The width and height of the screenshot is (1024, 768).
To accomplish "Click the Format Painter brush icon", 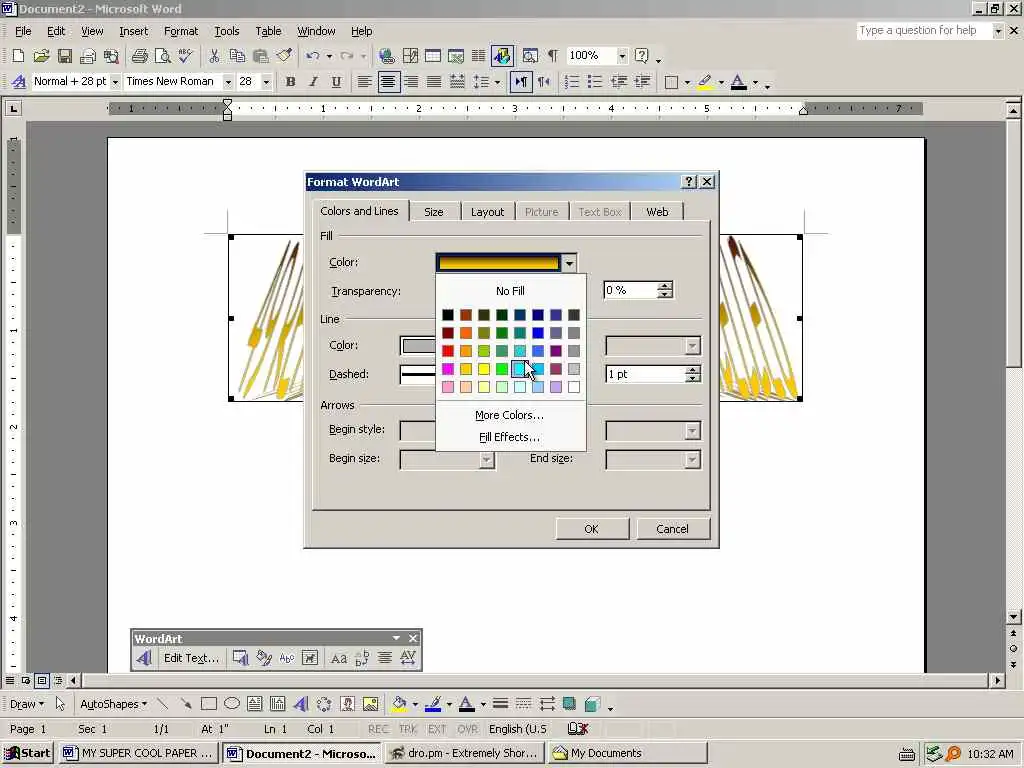I will 284,56.
